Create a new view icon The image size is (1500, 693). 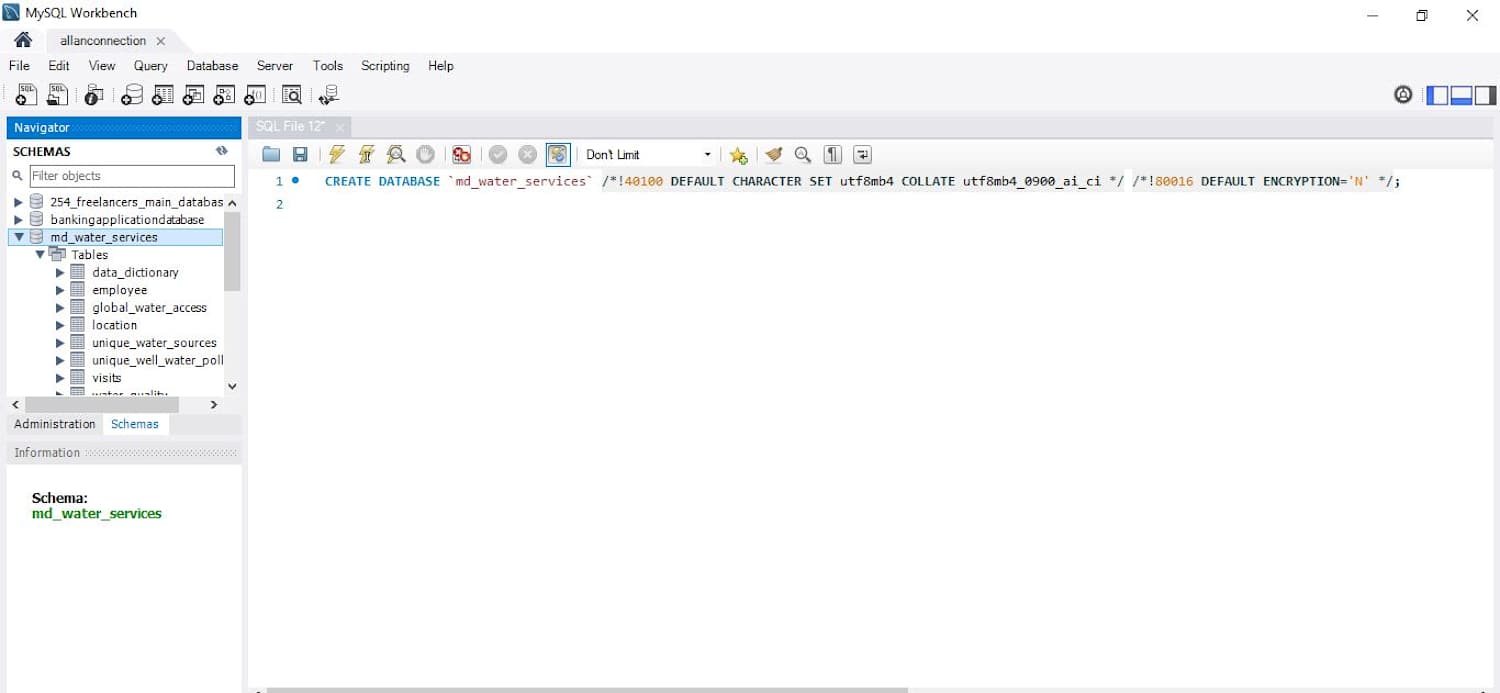point(194,95)
